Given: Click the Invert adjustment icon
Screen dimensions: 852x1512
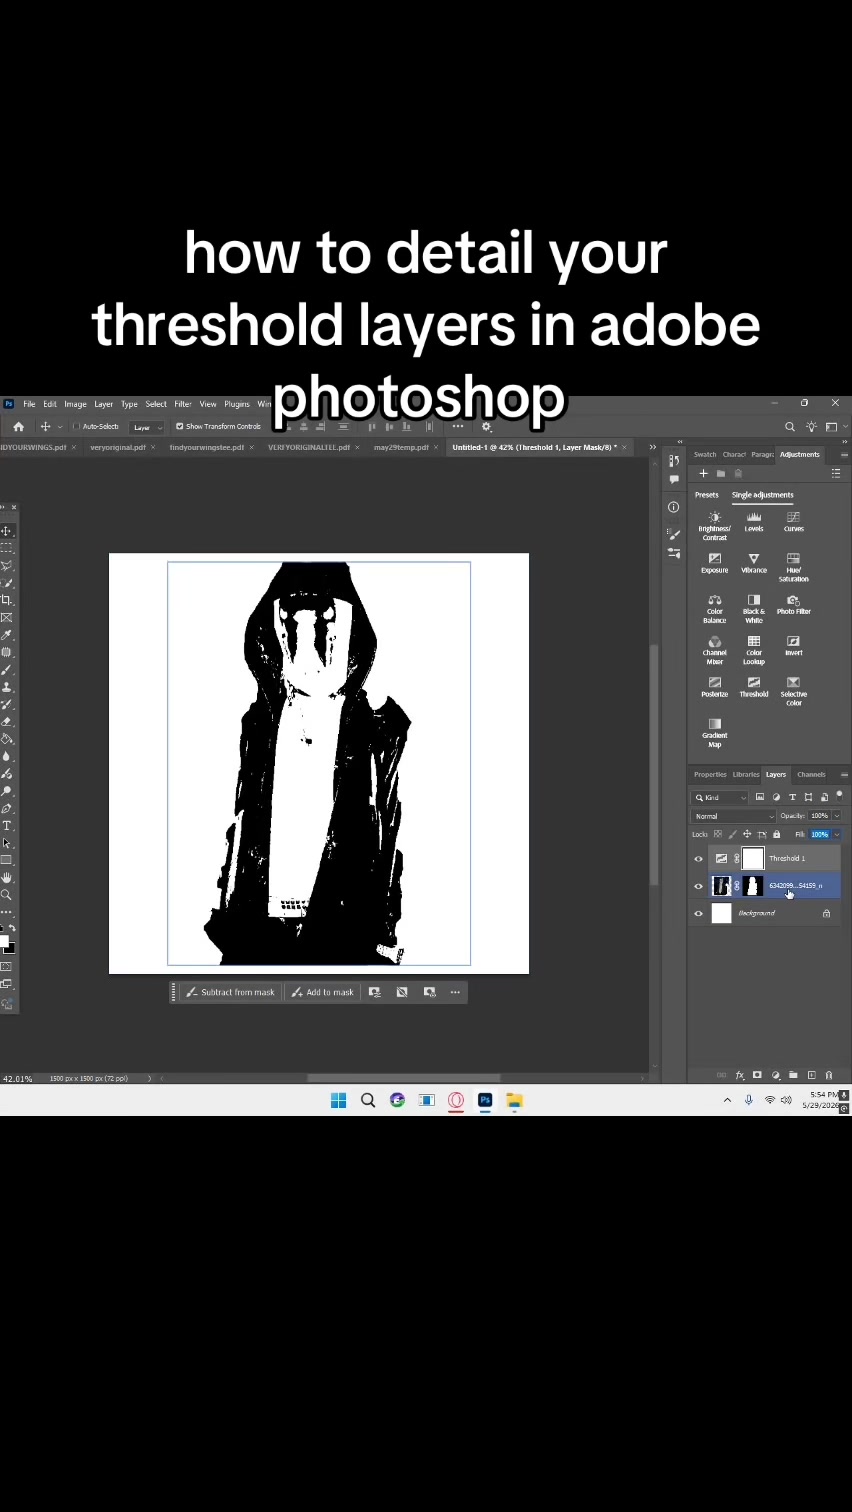Looking at the screenshot, I should 793,646.
